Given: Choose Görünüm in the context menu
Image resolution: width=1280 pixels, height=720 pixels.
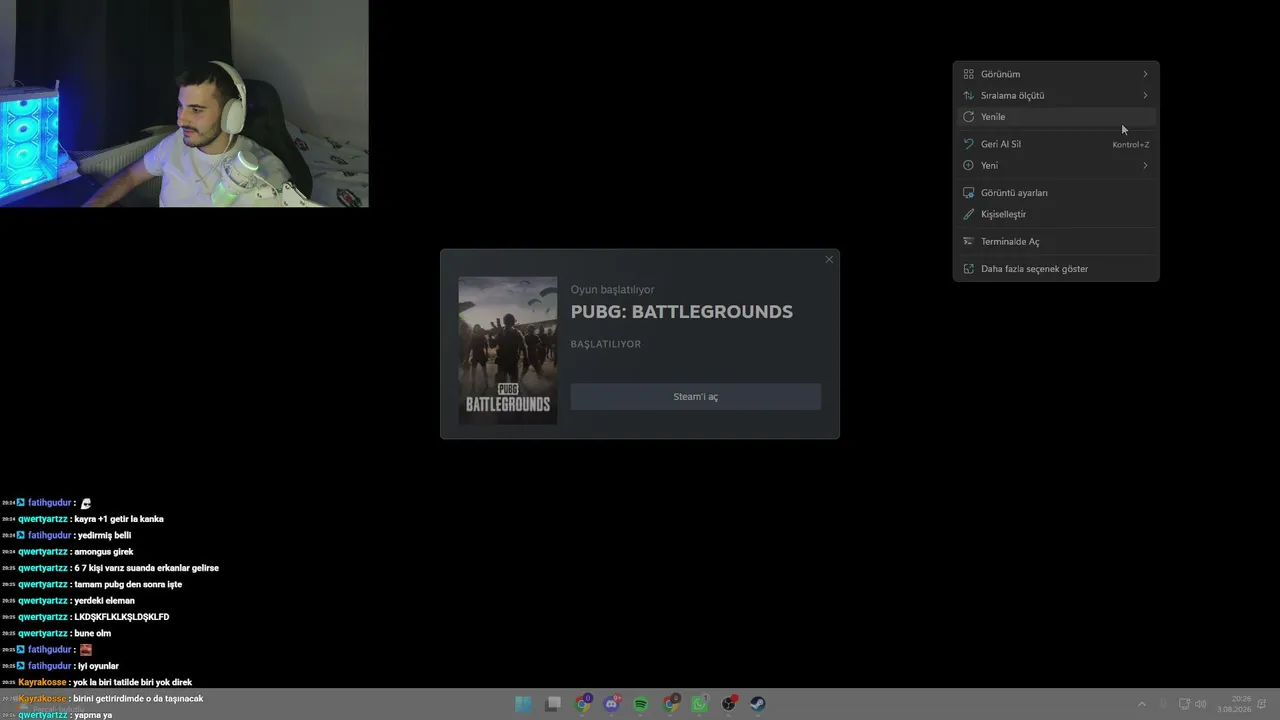Looking at the screenshot, I should [x=1056, y=74].
